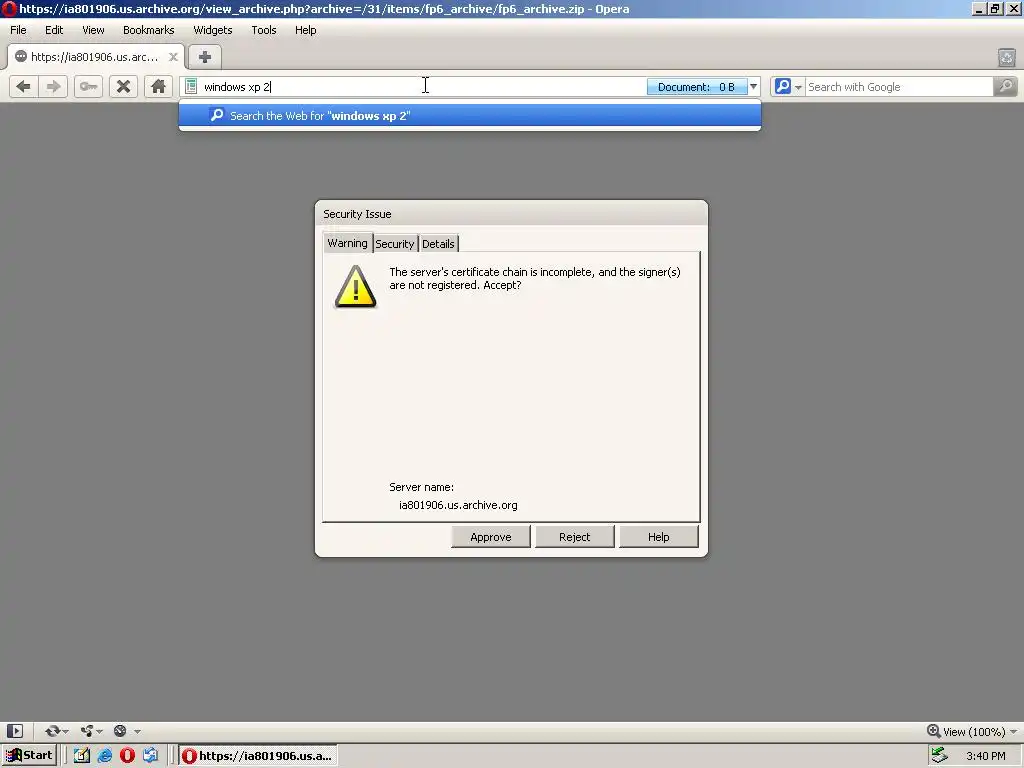Open the File menu
This screenshot has width=1024, height=768.
[18, 30]
